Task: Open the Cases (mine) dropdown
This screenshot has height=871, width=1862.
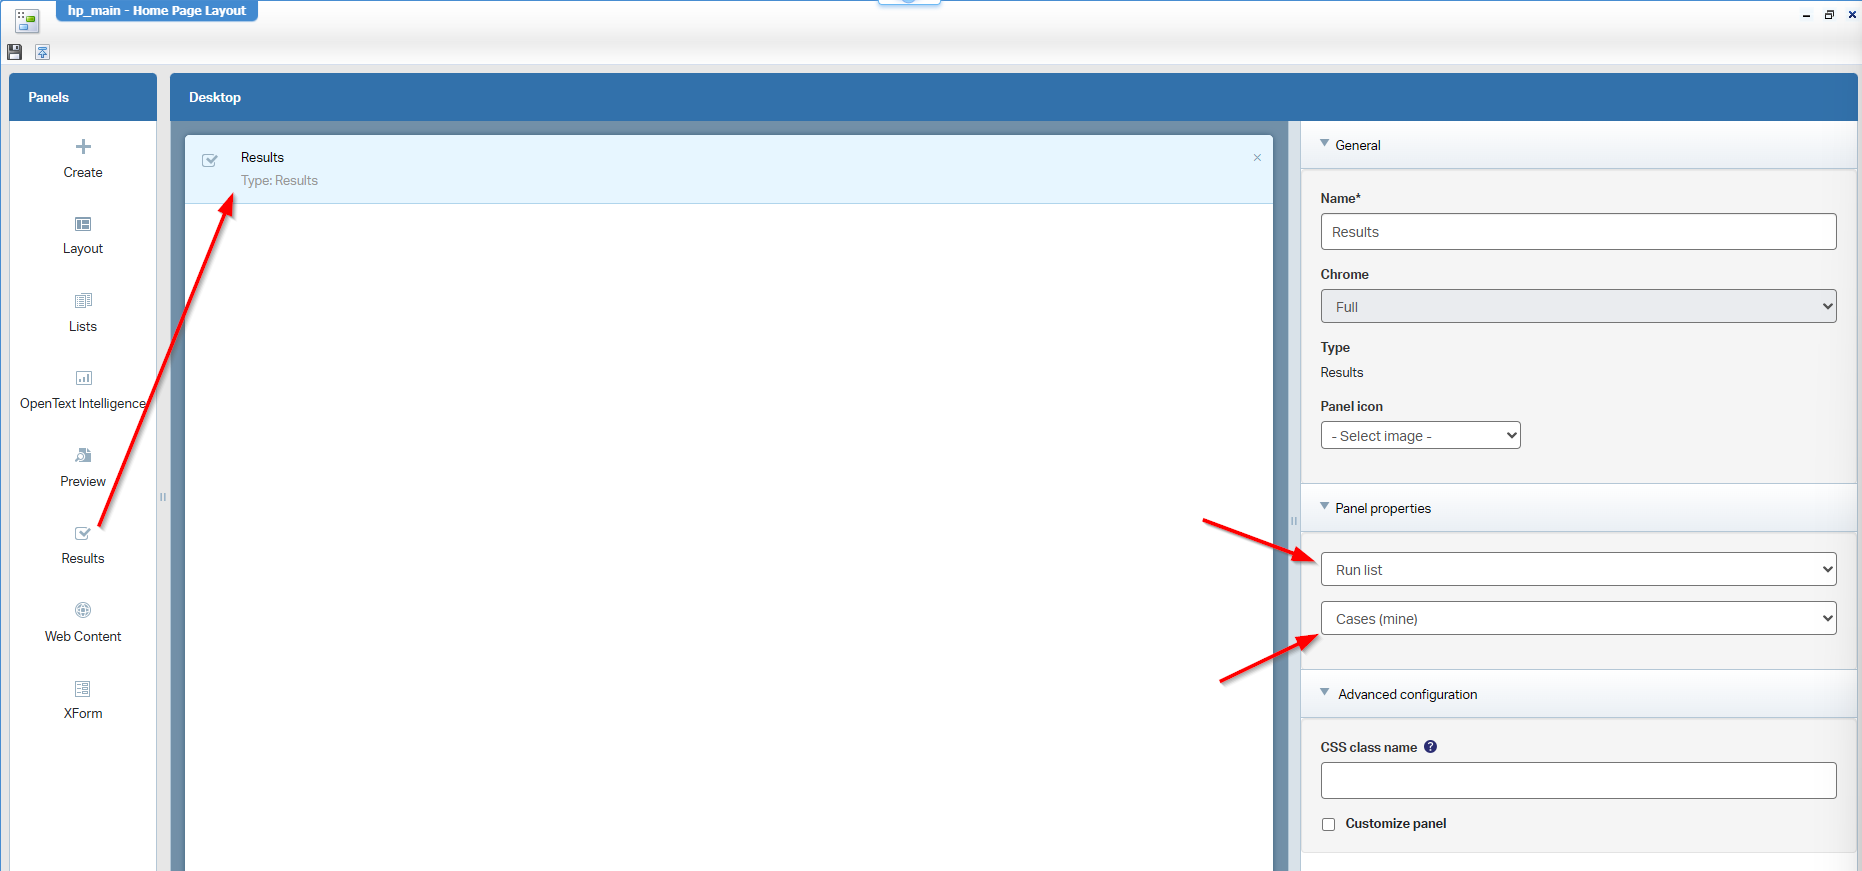Action: (x=1578, y=618)
